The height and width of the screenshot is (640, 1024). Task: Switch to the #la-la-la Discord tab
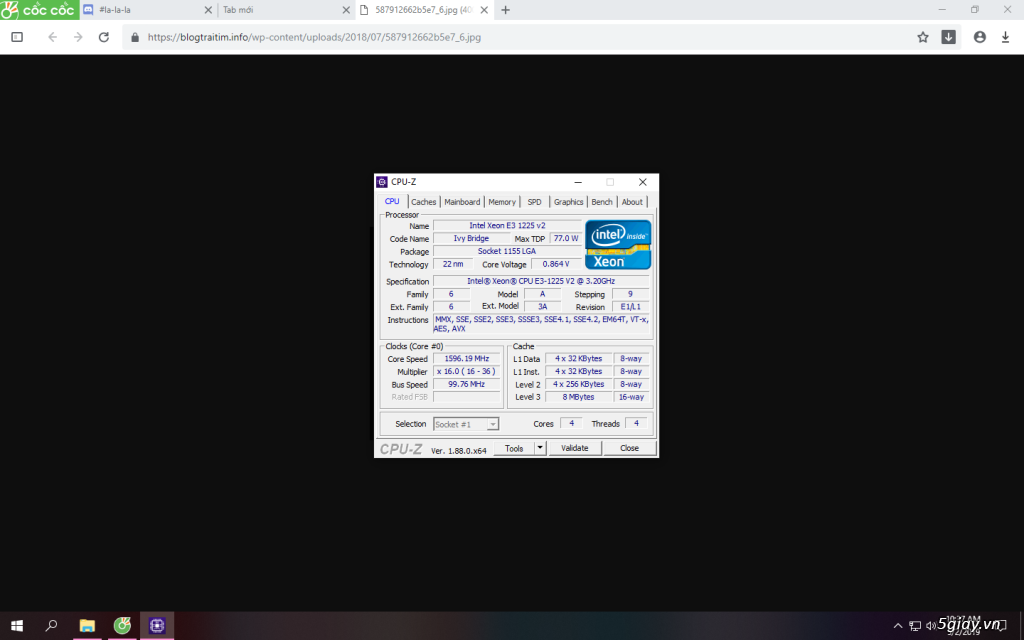point(149,10)
